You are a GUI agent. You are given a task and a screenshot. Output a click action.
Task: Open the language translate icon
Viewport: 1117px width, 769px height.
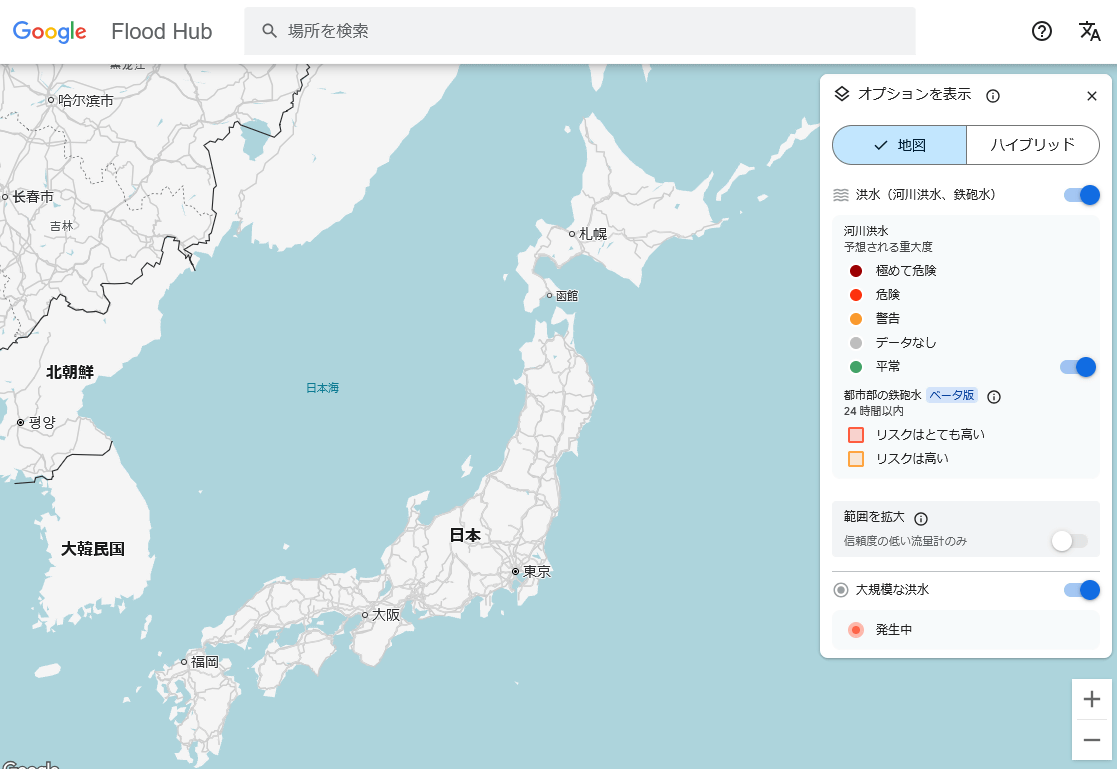pos(1090,31)
